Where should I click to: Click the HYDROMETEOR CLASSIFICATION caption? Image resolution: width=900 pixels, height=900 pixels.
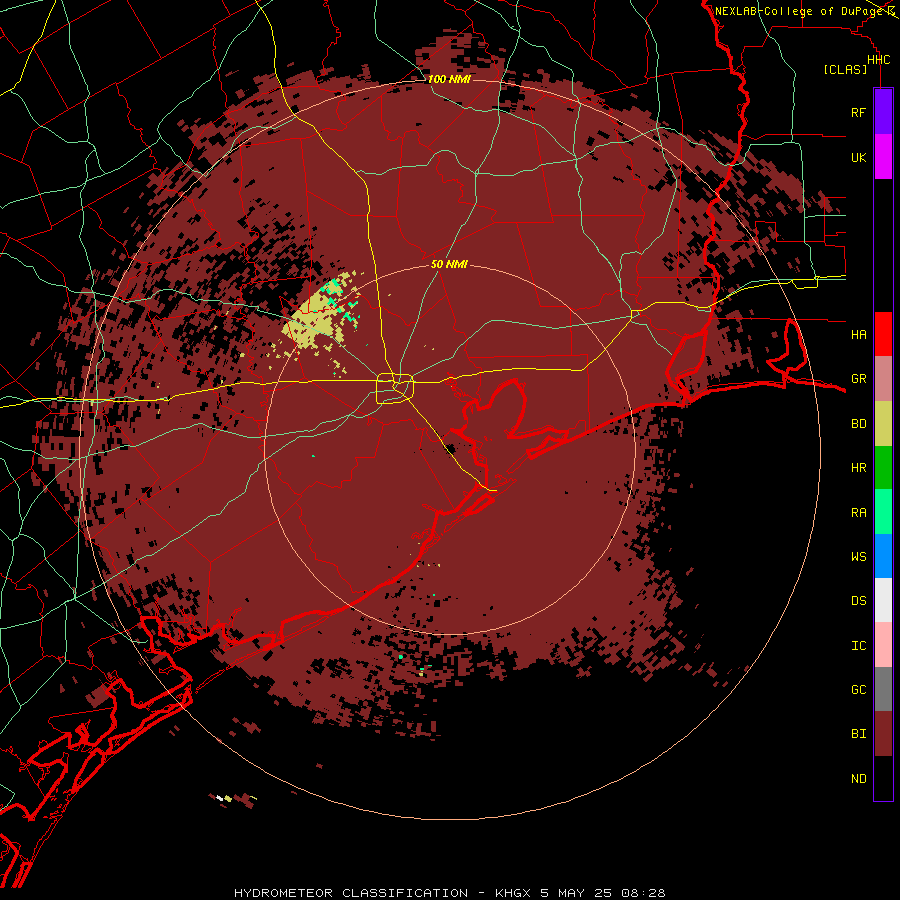point(351,893)
